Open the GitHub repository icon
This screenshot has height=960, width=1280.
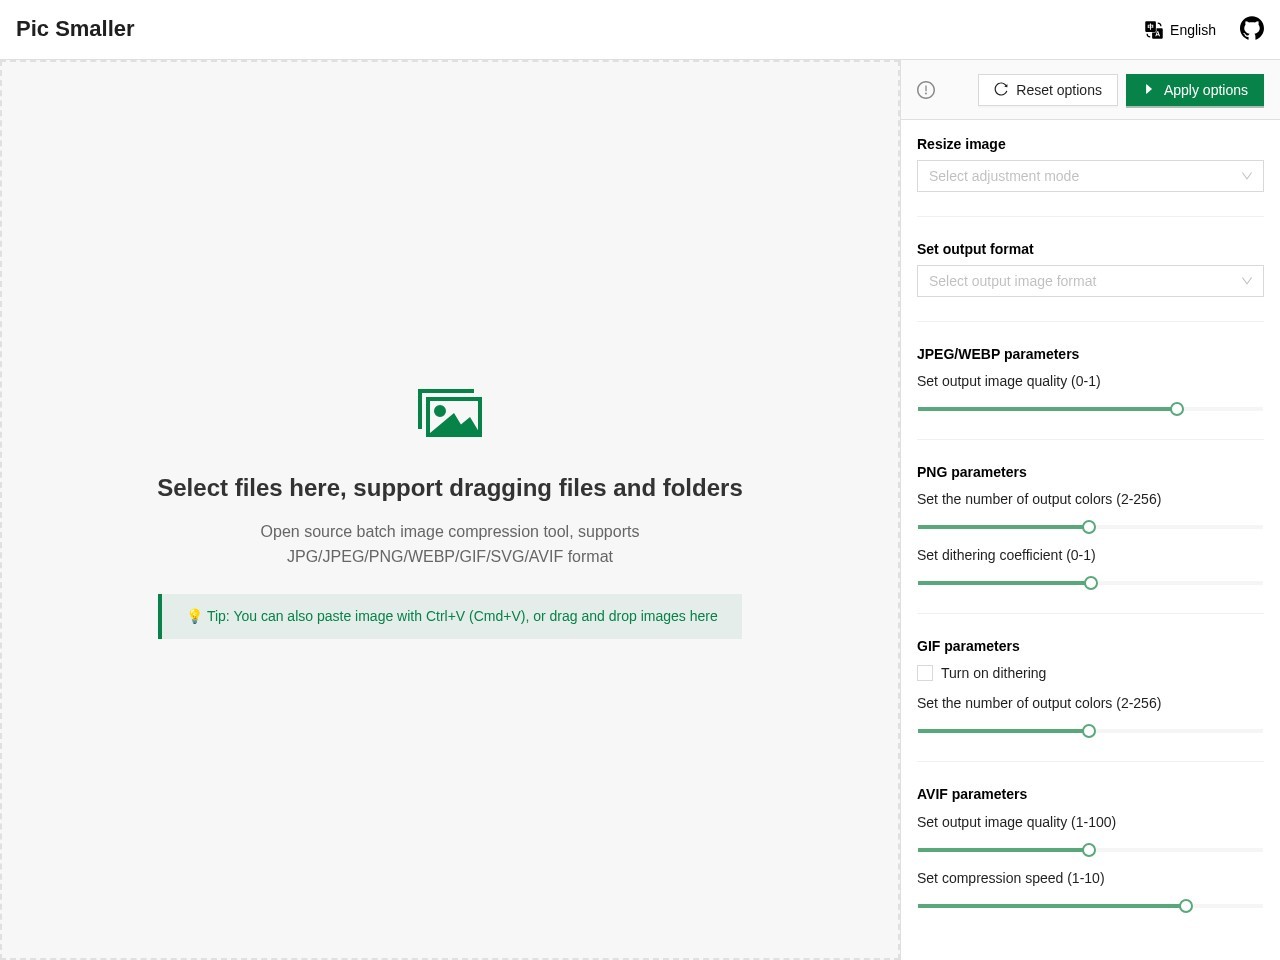[1251, 29]
